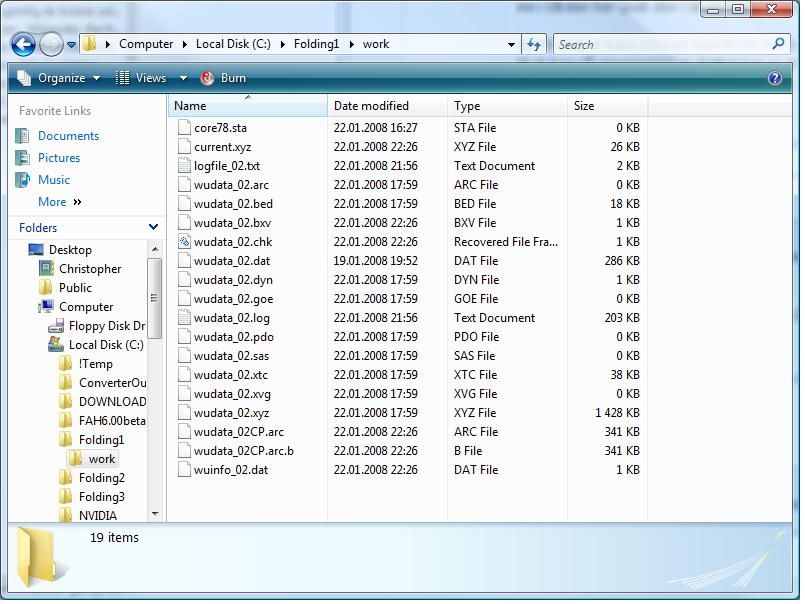
Task: Select wudata_02.bxv file icon
Action: click(184, 223)
